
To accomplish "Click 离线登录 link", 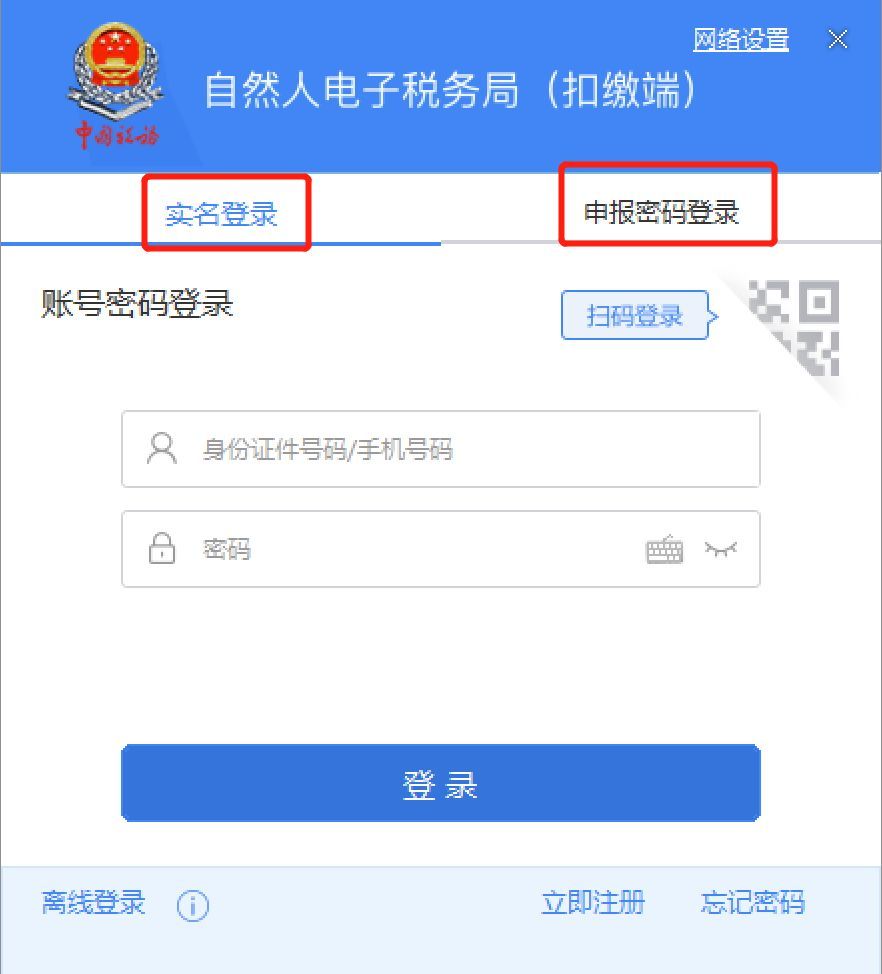I will click(93, 903).
